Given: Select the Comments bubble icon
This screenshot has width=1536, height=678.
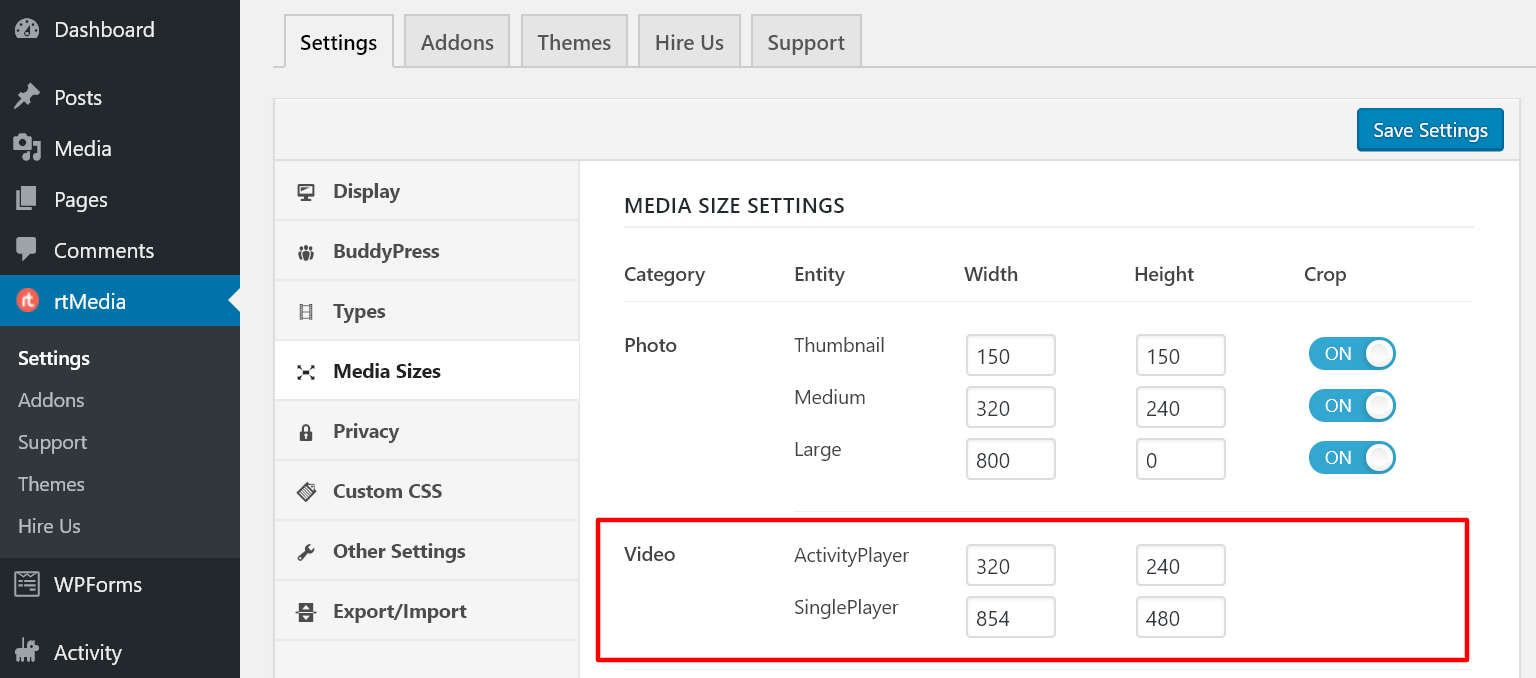Looking at the screenshot, I should point(27,250).
